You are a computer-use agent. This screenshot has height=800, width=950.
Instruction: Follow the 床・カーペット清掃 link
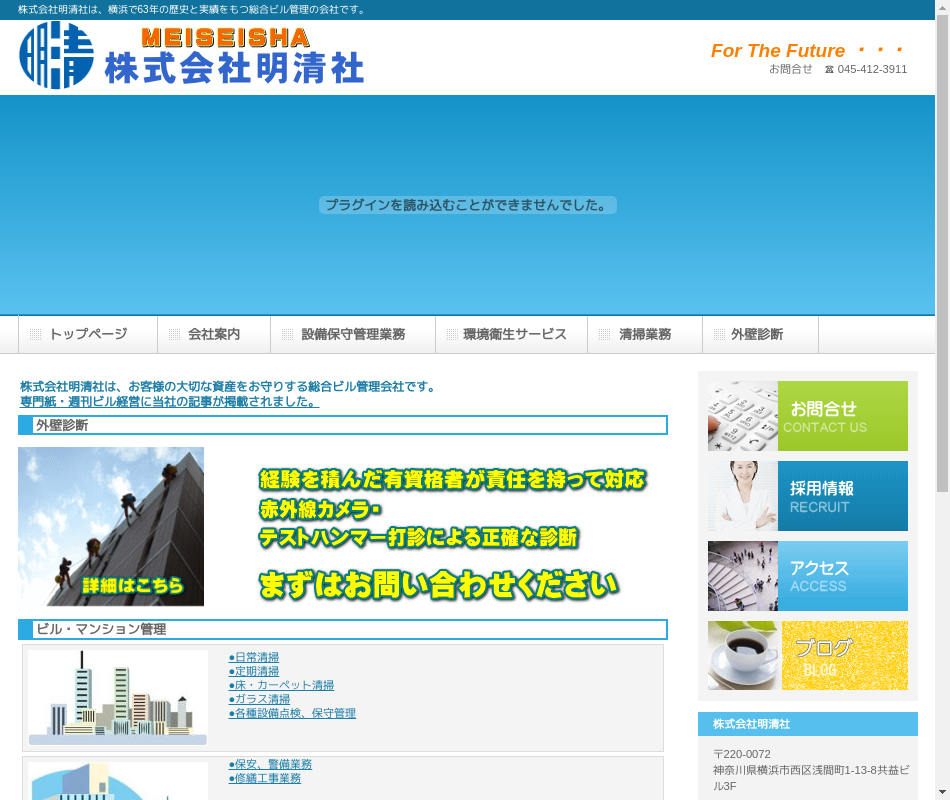click(281, 685)
